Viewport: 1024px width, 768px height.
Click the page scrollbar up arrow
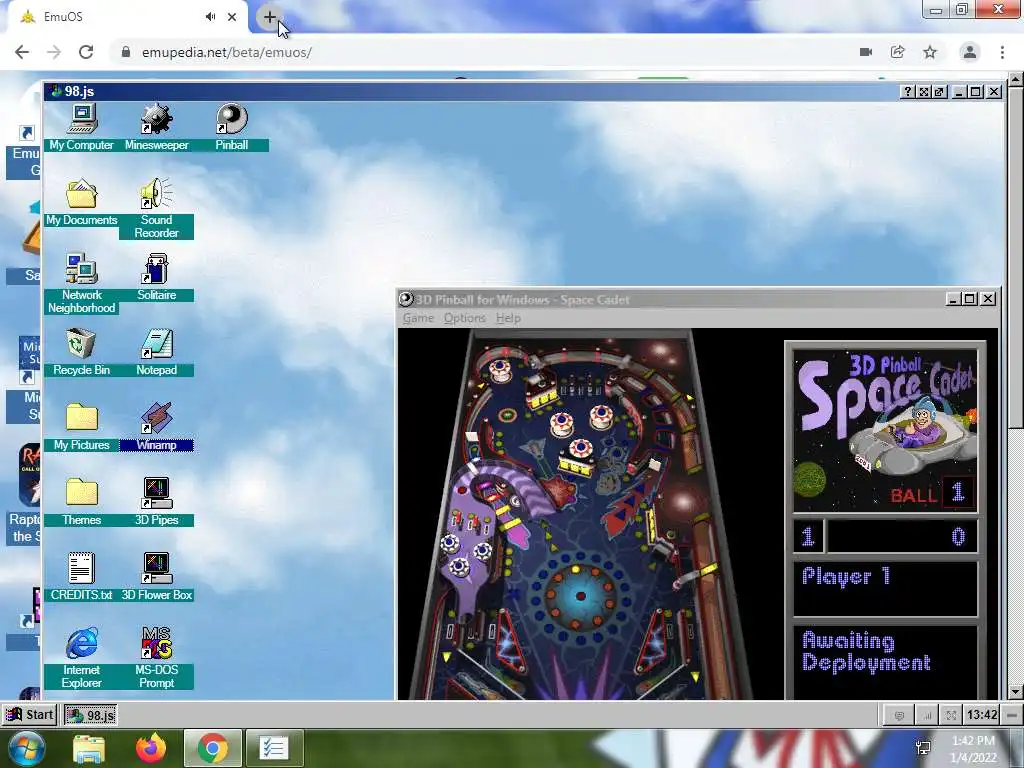tap(1016, 80)
